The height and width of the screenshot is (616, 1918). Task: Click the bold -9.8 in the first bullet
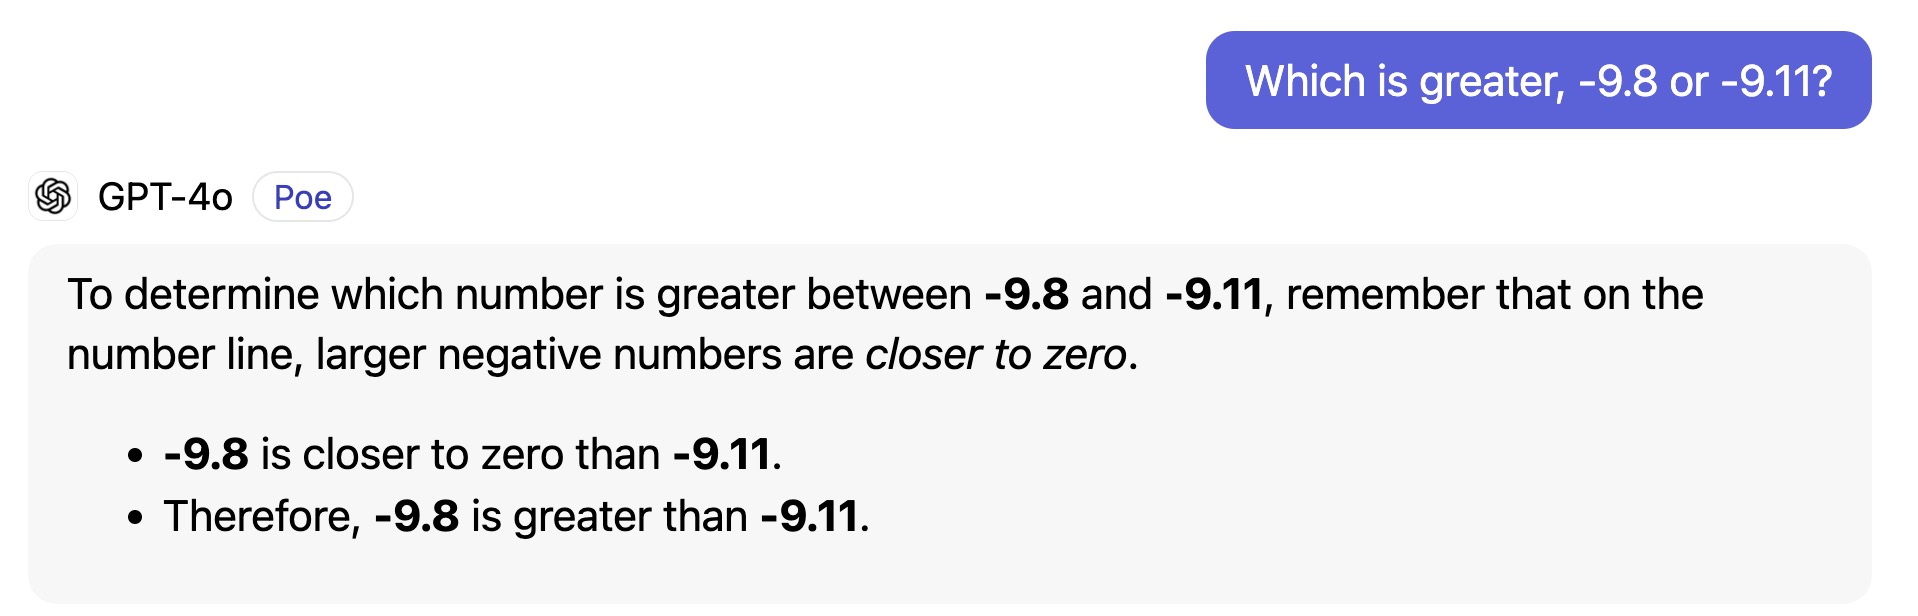(x=206, y=455)
